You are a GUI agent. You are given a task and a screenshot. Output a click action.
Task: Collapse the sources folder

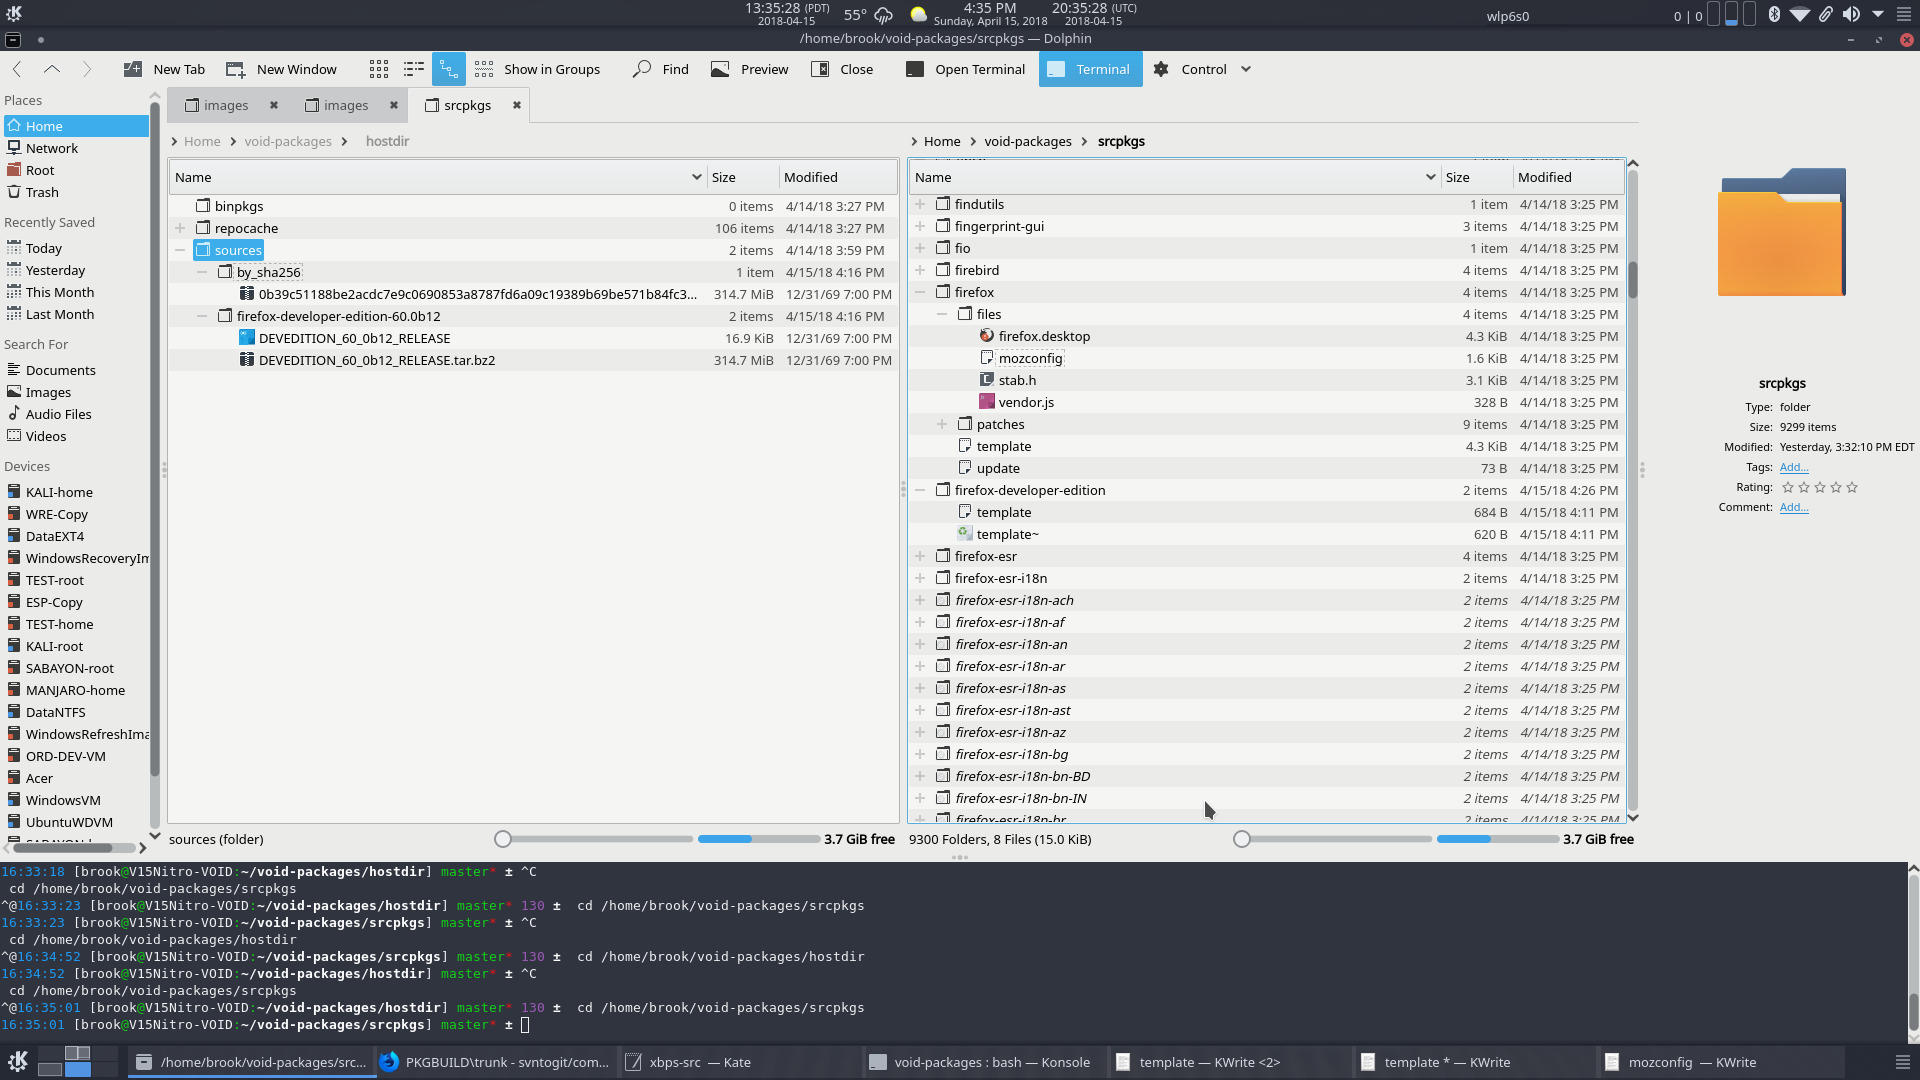point(180,250)
